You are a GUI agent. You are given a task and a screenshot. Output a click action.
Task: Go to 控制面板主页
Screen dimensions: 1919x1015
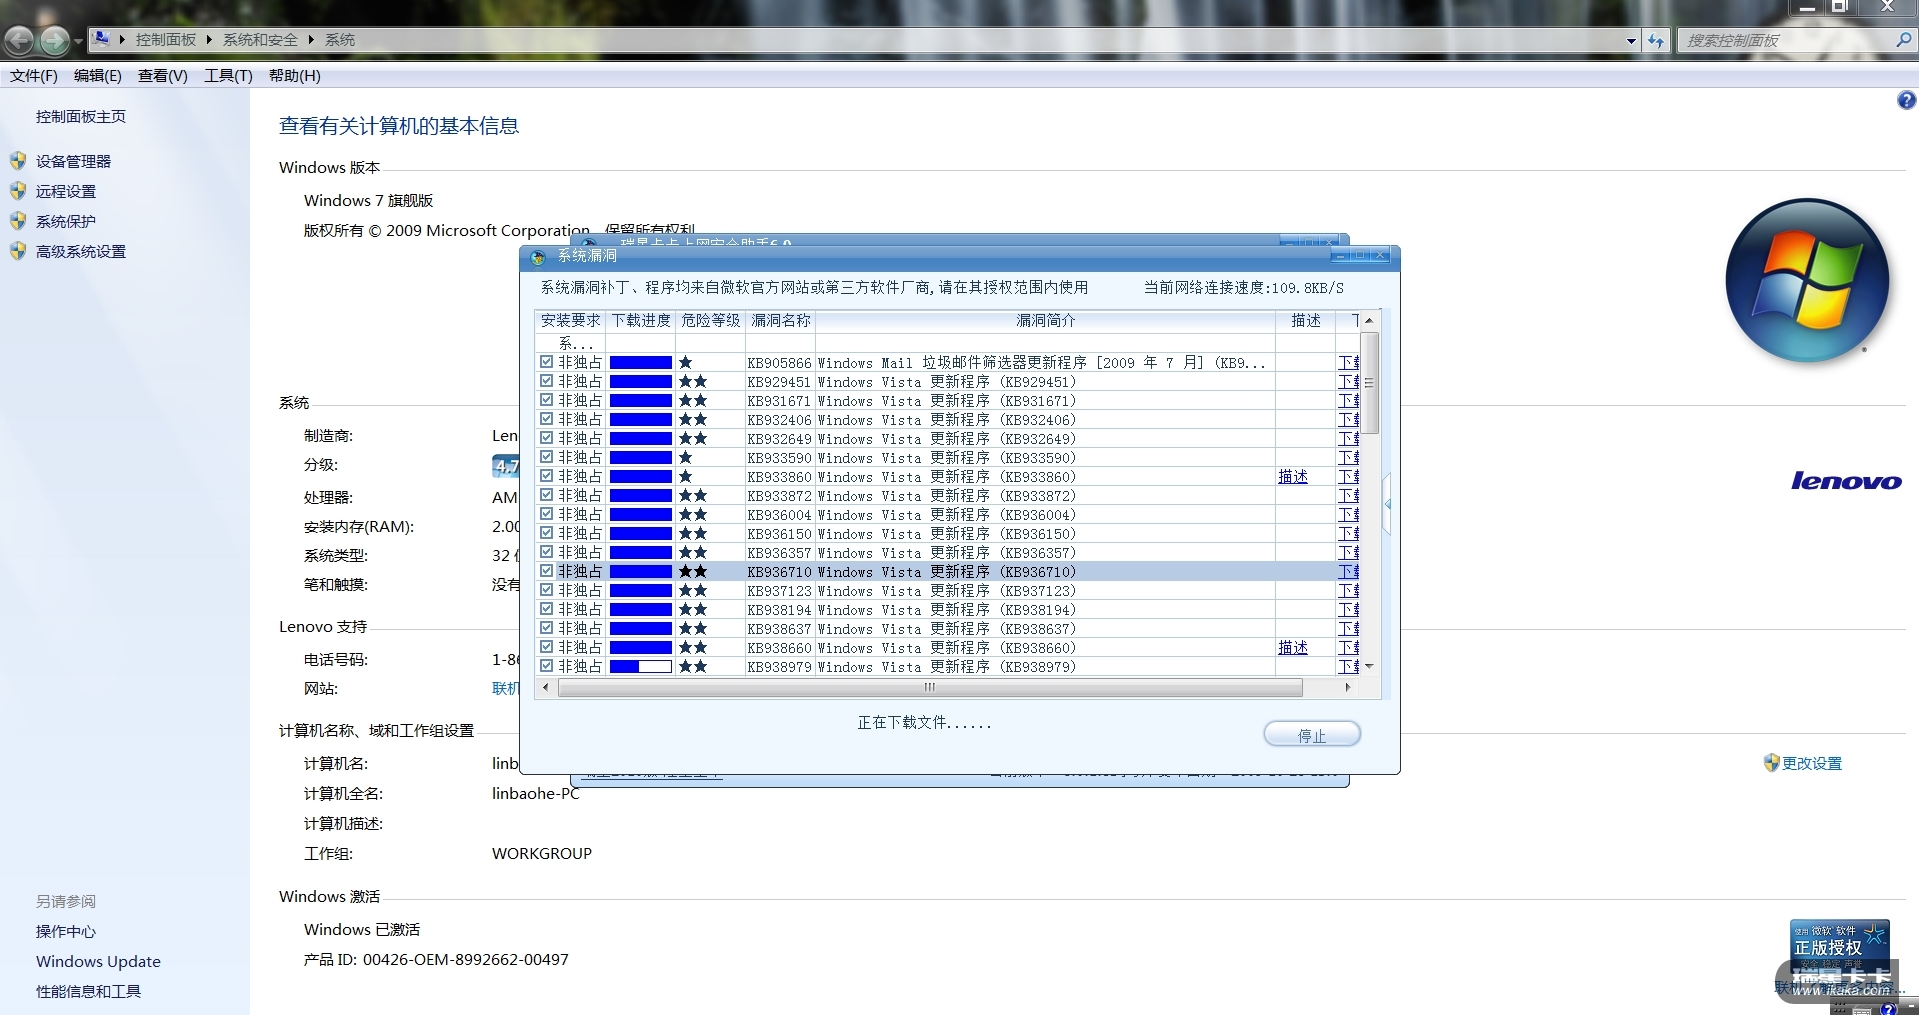pos(81,117)
